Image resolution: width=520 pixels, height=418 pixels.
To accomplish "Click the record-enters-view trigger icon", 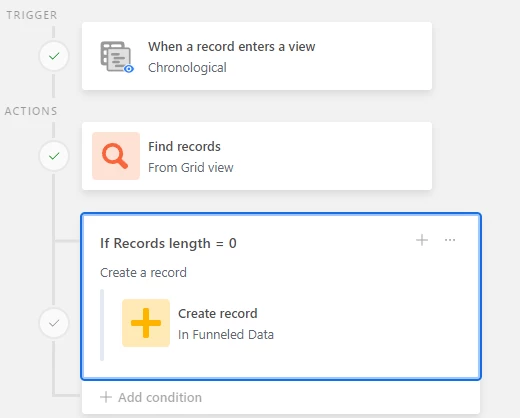I will coord(117,57).
